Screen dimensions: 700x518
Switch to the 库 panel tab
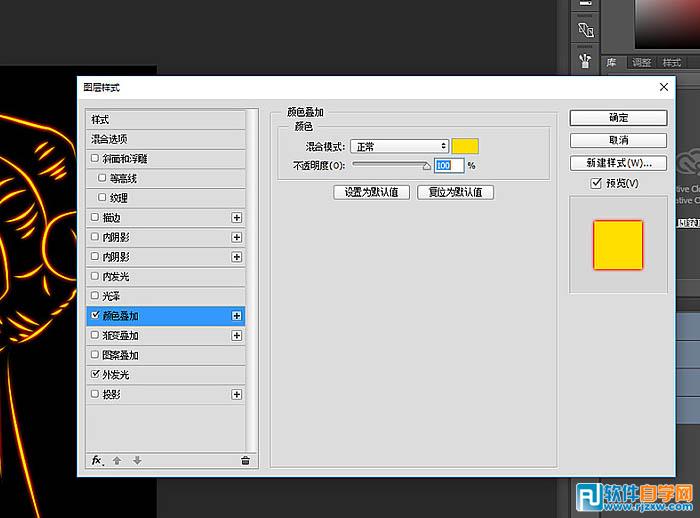612,63
